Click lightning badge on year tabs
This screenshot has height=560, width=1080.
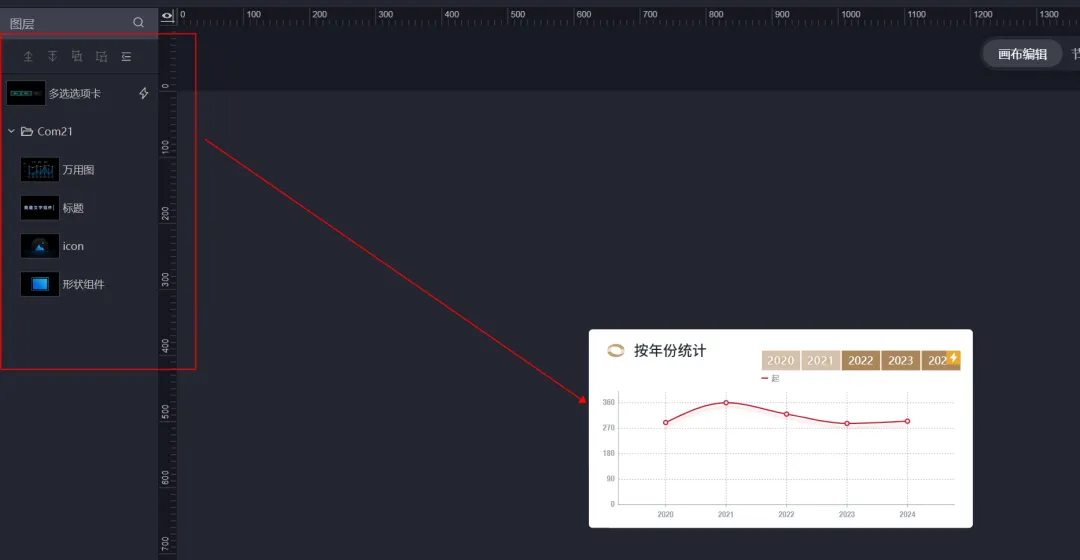[953, 357]
